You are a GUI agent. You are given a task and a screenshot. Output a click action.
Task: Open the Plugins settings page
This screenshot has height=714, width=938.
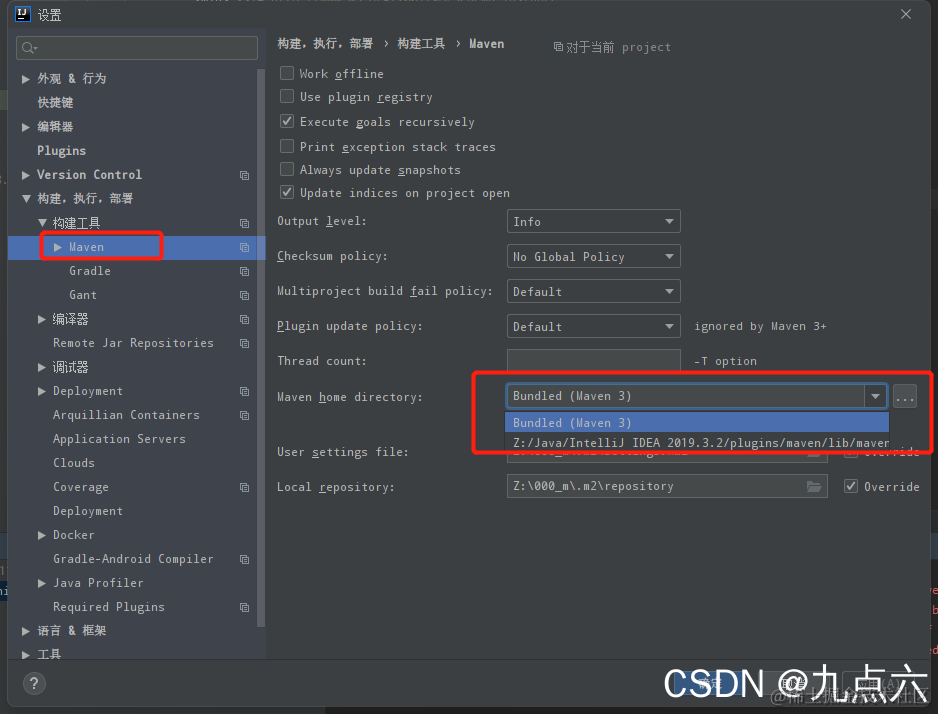pyautogui.click(x=62, y=151)
